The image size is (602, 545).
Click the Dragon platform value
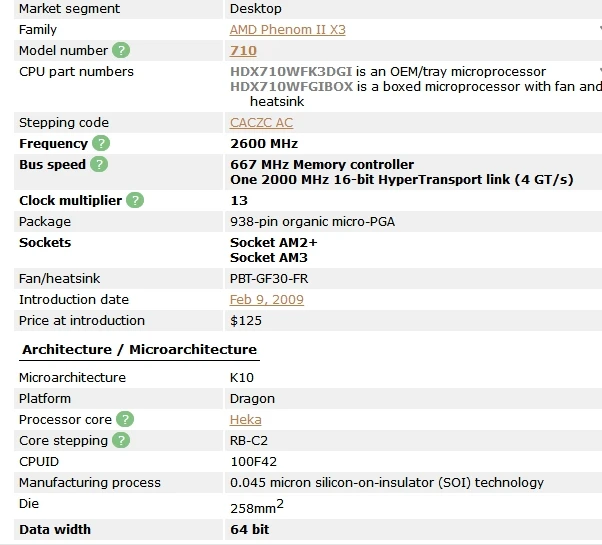point(252,399)
